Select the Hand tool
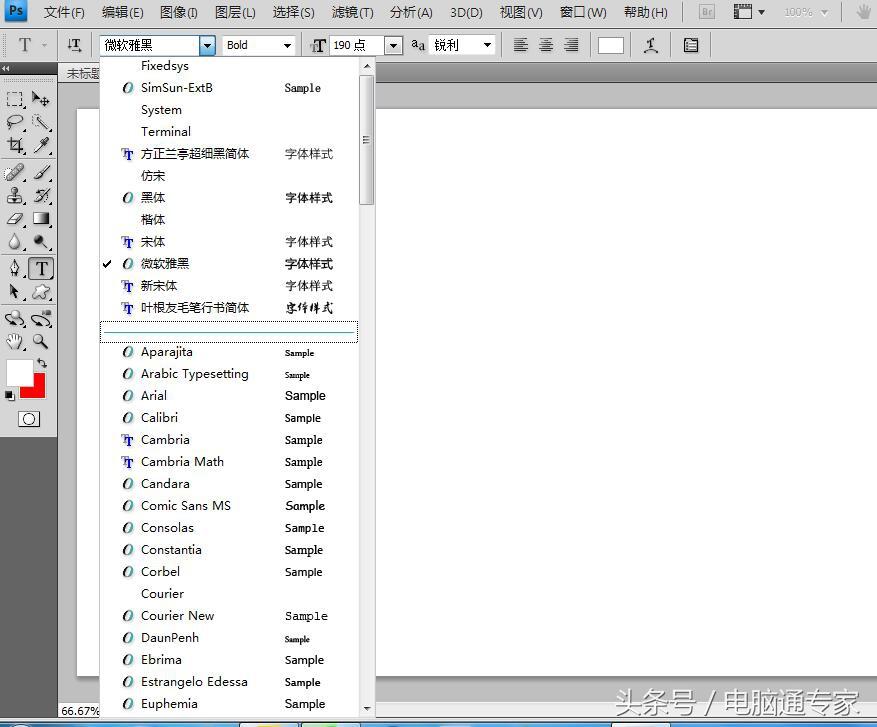Viewport: 877px width, 727px height. (x=13, y=340)
